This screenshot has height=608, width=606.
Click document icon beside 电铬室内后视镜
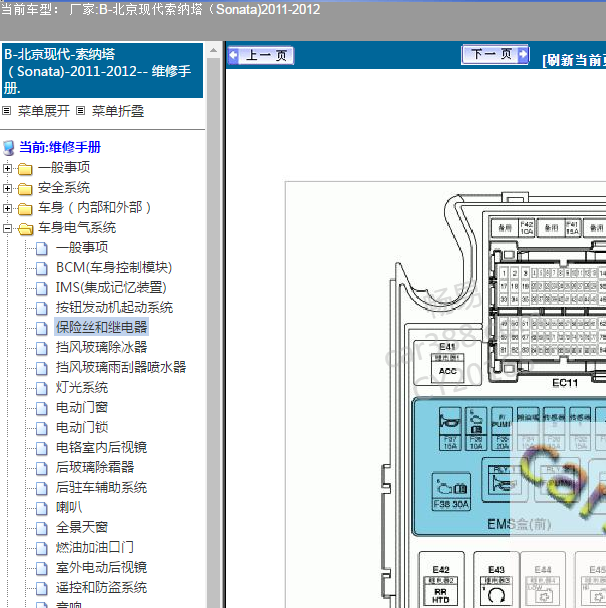[42, 449]
